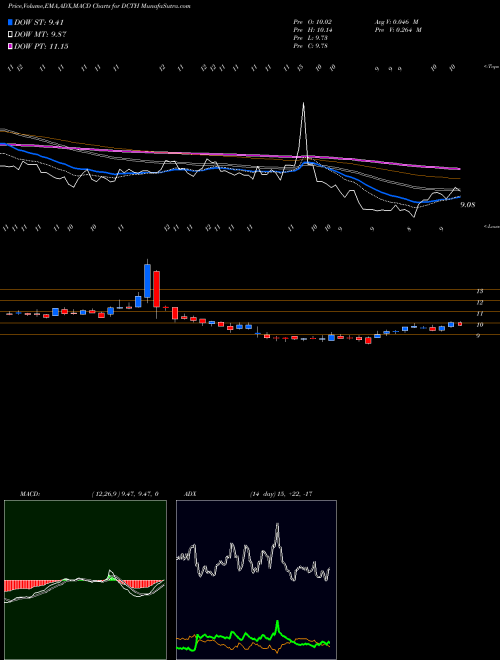Image resolution: width=500 pixels, height=660 pixels.
Task: Select the 'DOW PT: 11.15' legend text
Action: [x=41, y=46]
